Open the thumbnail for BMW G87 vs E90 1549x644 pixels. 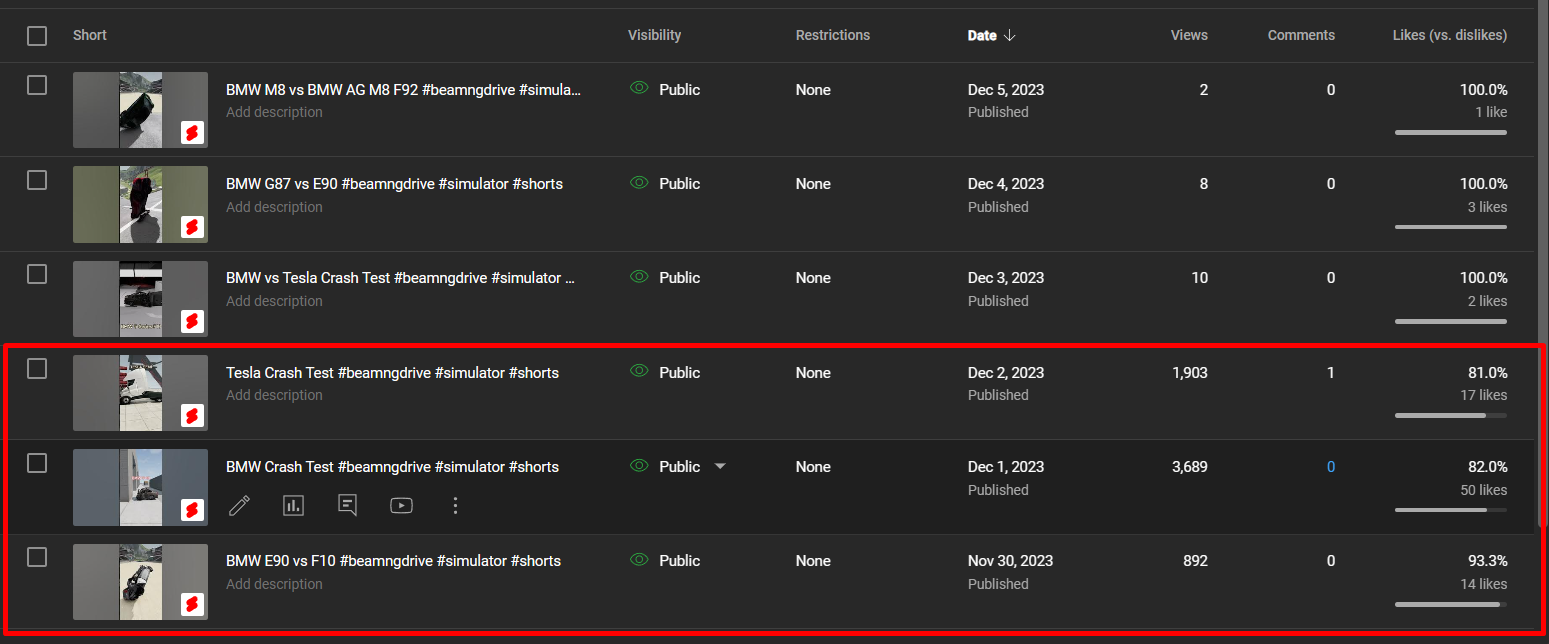point(141,204)
